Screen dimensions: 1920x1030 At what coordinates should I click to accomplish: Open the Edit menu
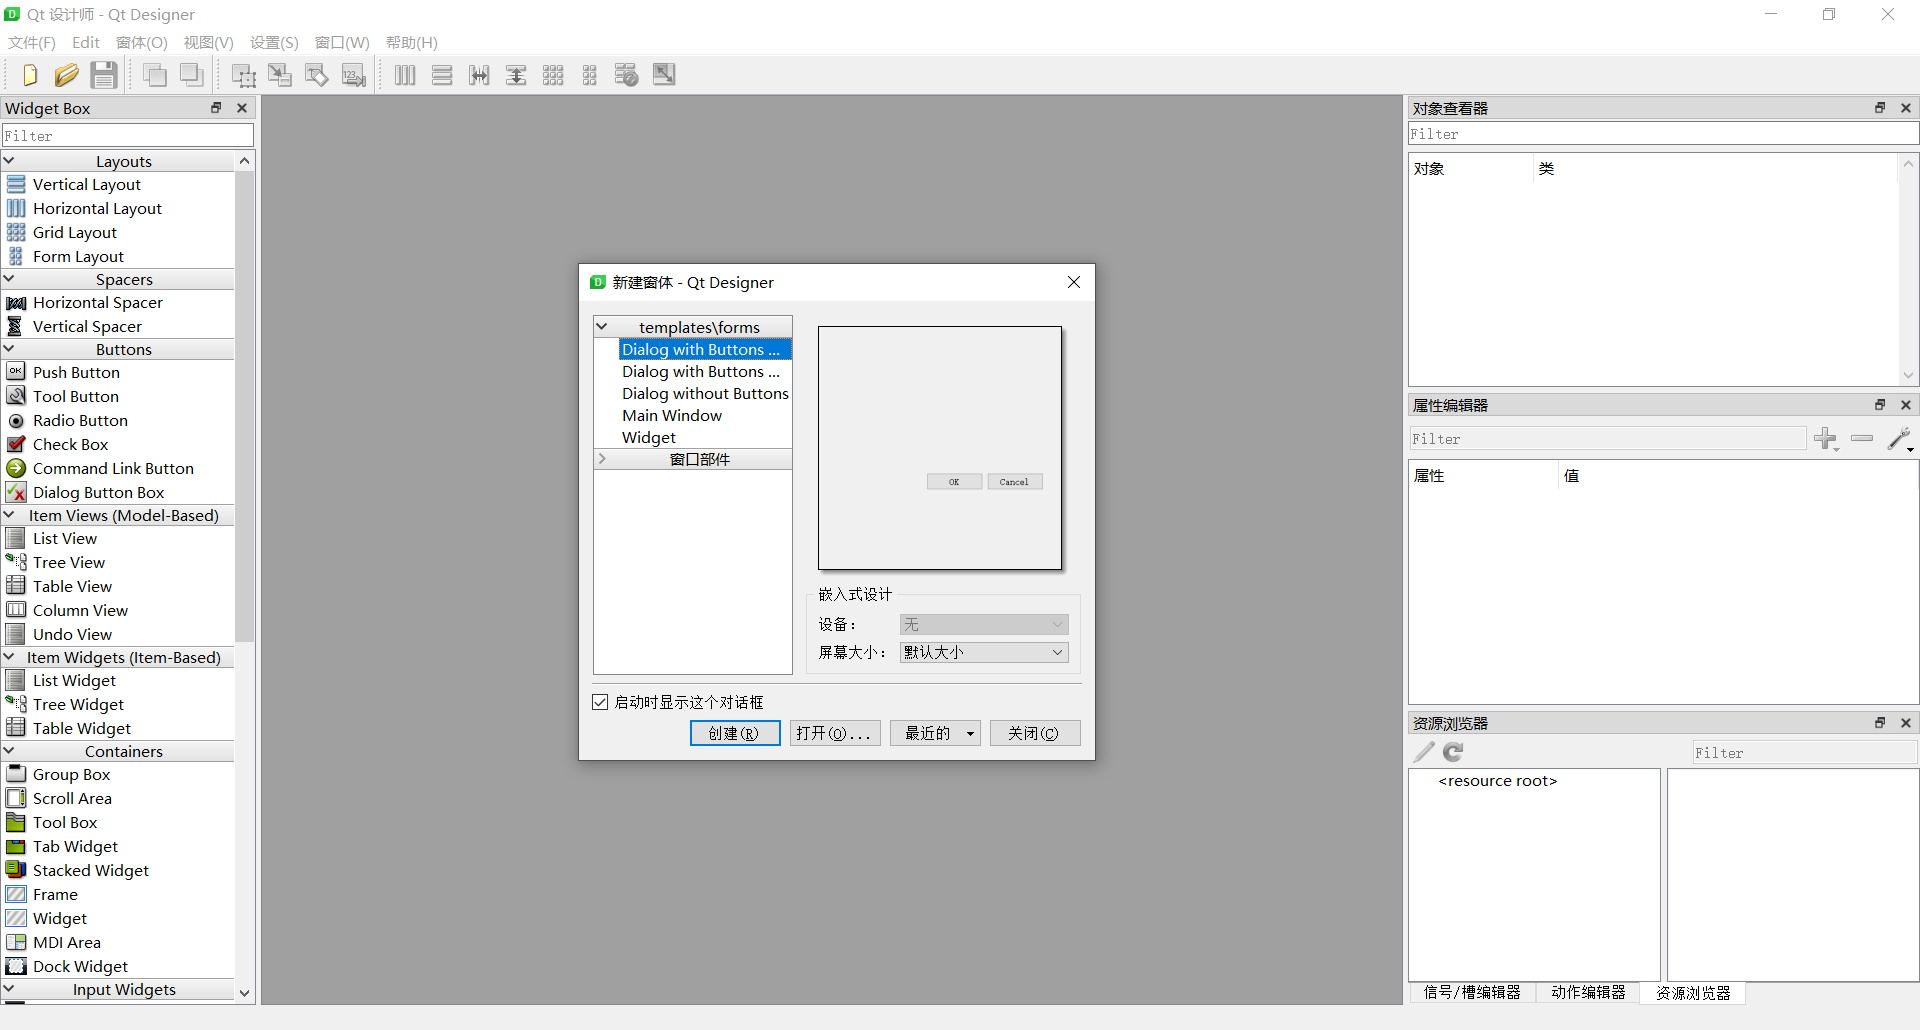[86, 42]
